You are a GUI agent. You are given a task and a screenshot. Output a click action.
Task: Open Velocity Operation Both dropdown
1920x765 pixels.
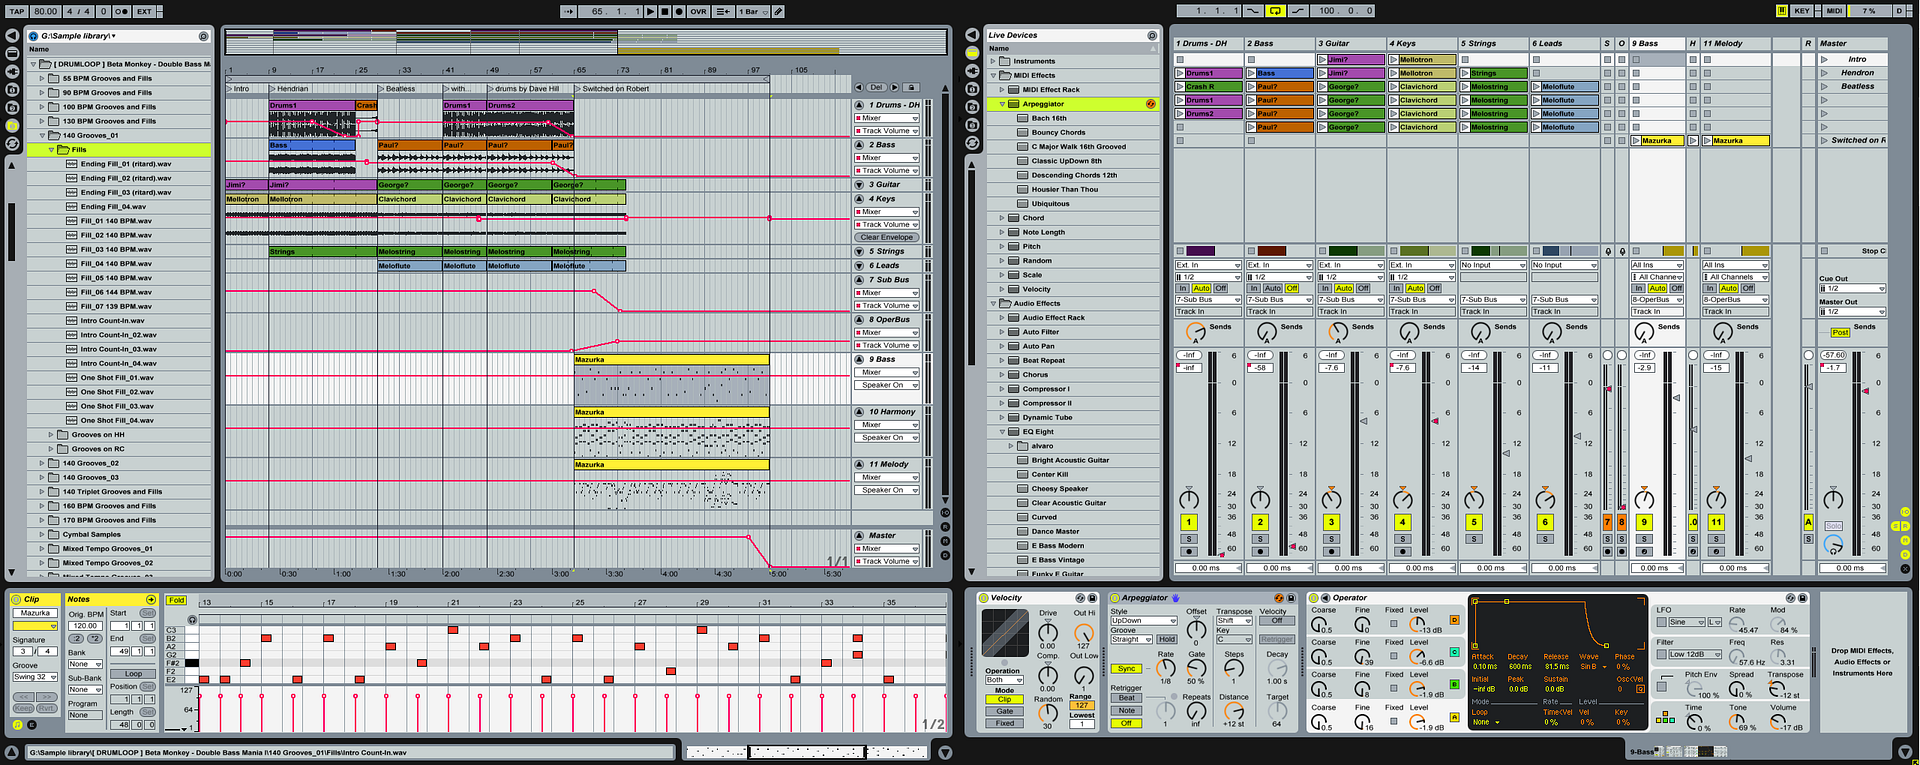(1005, 679)
